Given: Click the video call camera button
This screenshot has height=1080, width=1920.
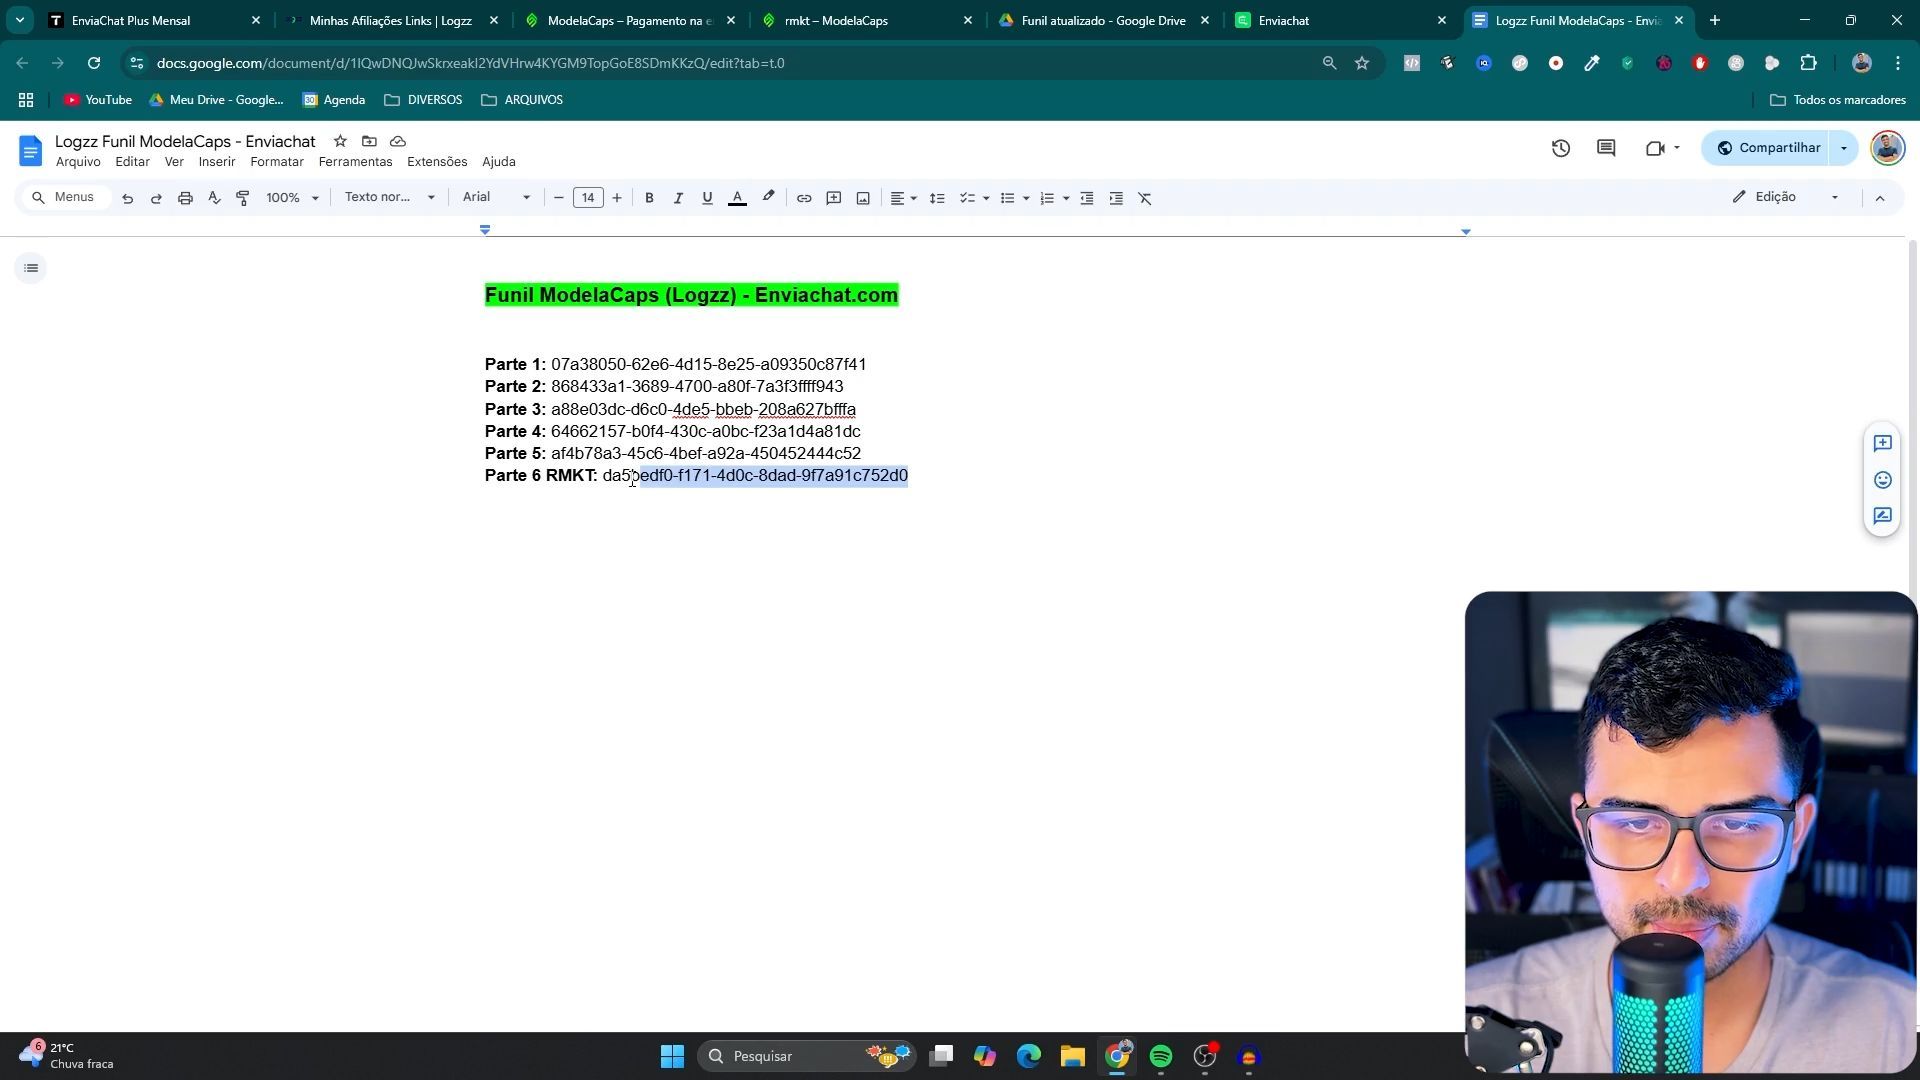Looking at the screenshot, I should pyautogui.click(x=1662, y=148).
